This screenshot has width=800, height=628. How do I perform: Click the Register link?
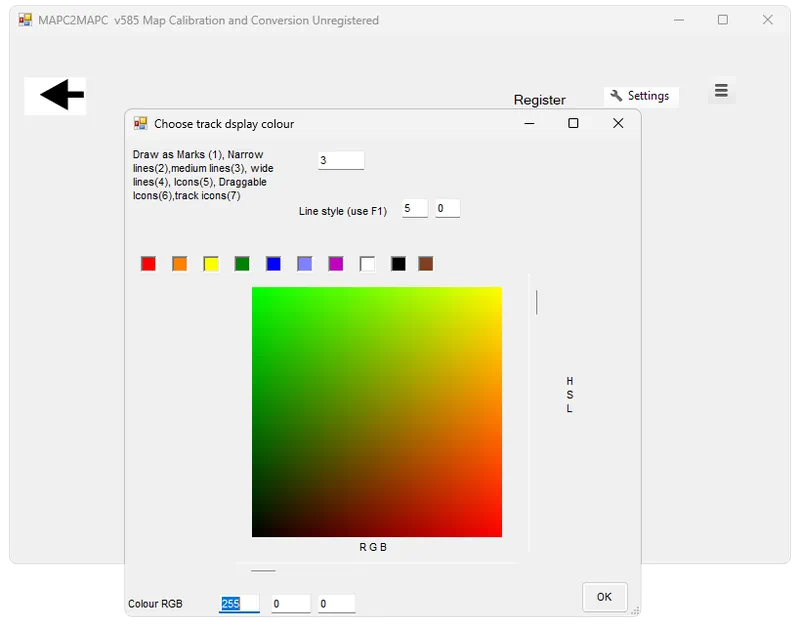point(539,100)
